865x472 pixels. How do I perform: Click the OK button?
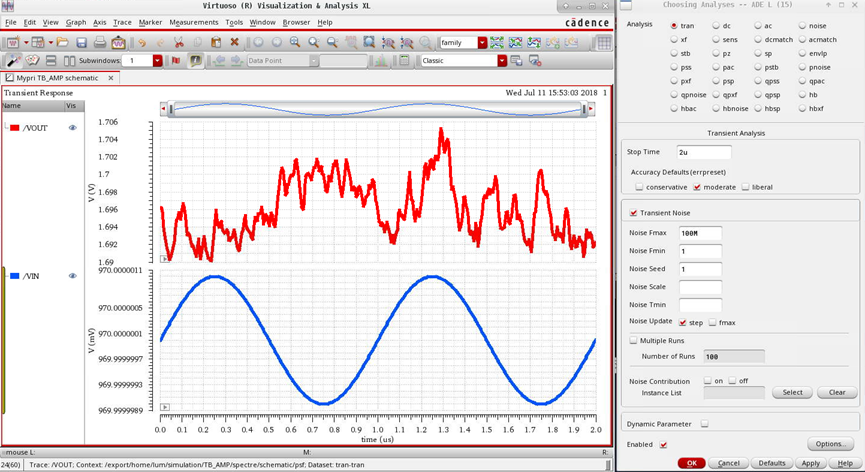[x=692, y=463]
